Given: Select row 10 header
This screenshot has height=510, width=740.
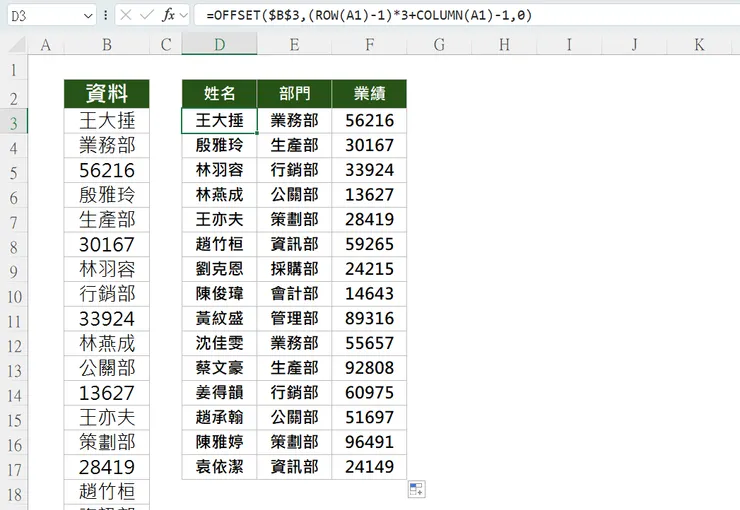Looking at the screenshot, I should click(14, 296).
